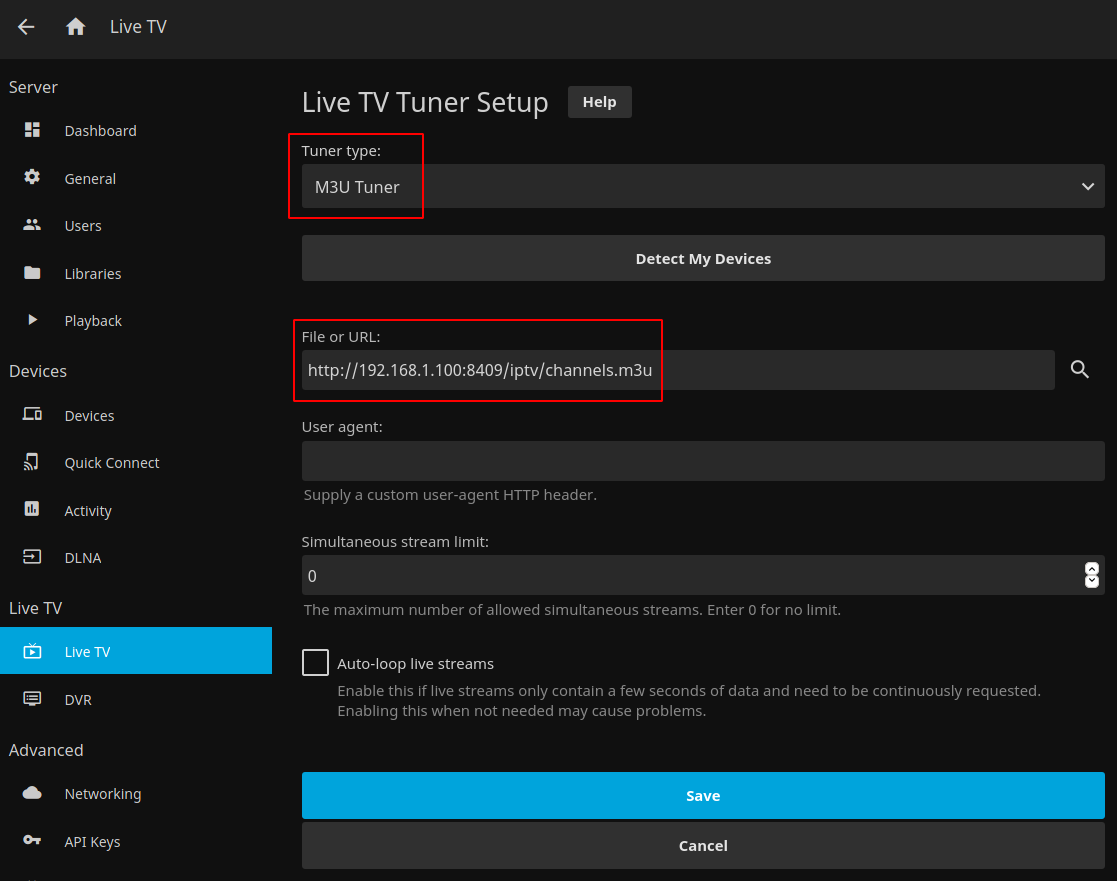Open the DVR settings page
Image resolution: width=1117 pixels, height=881 pixels.
78,700
